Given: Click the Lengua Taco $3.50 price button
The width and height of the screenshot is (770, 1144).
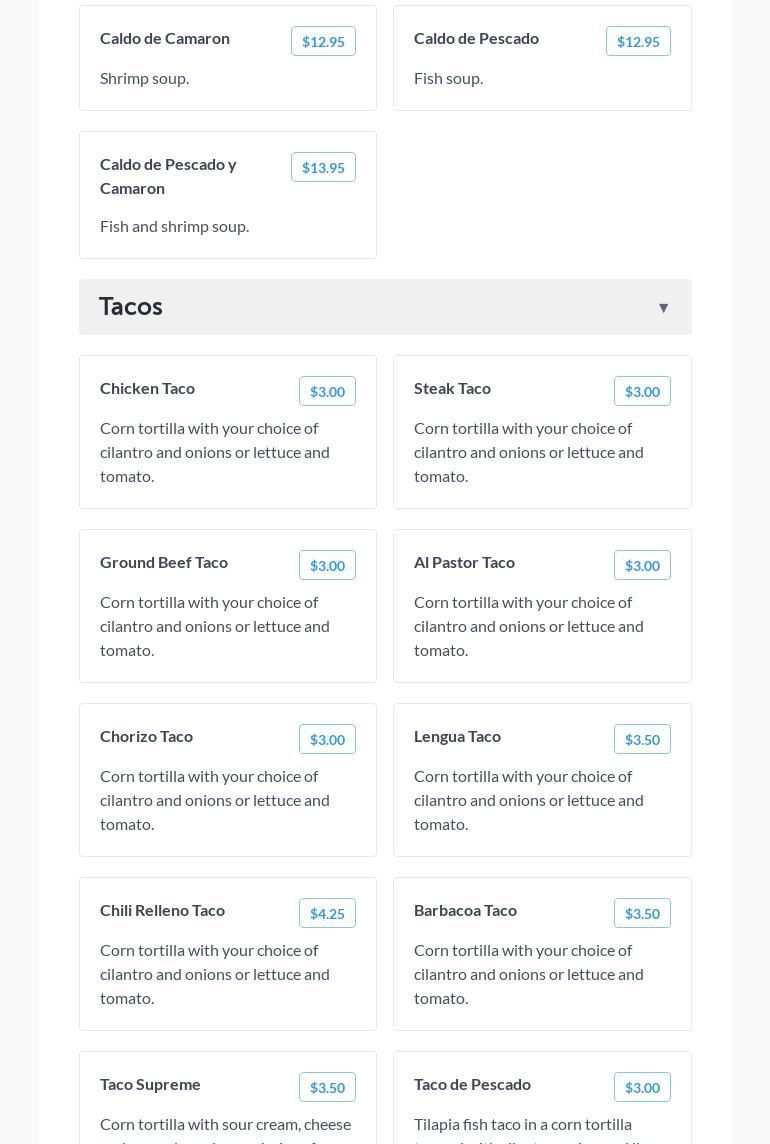Looking at the screenshot, I should (x=642, y=739).
